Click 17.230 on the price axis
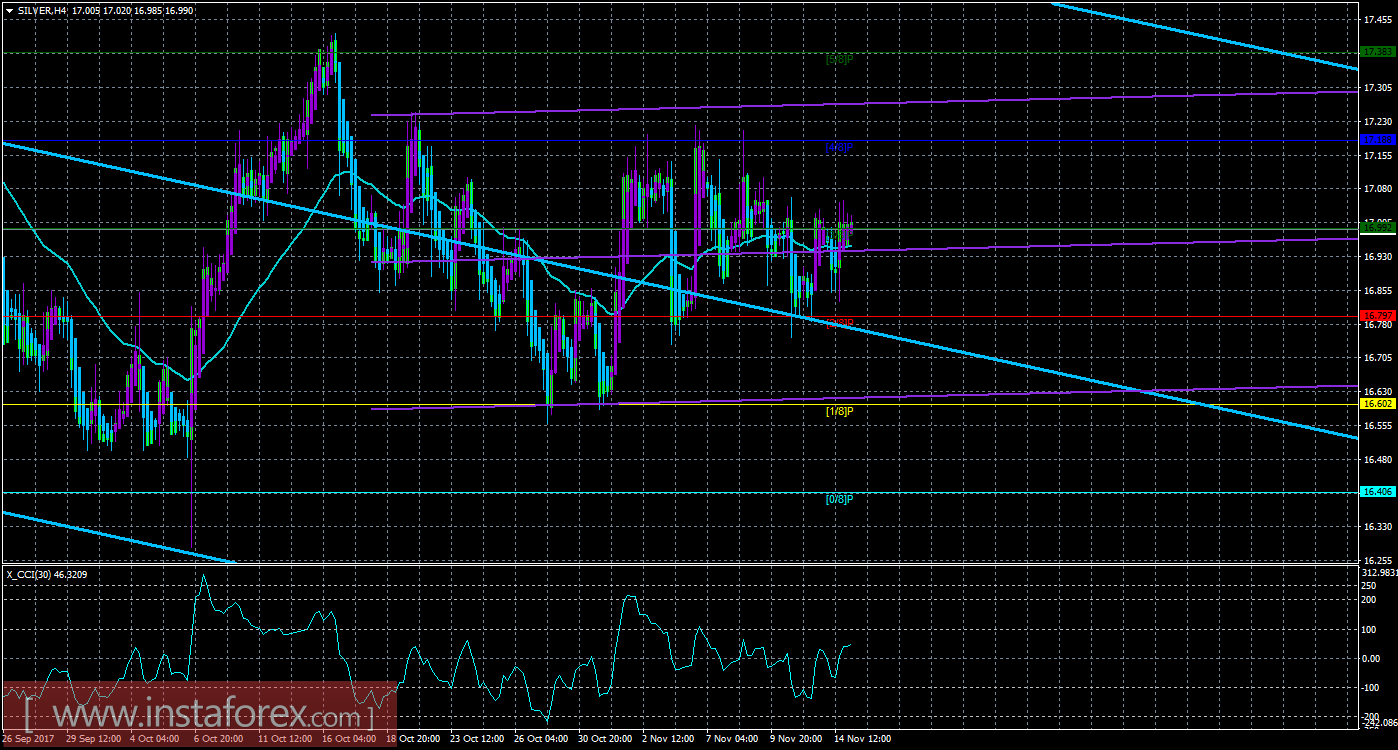1398x750 pixels. (1377, 122)
